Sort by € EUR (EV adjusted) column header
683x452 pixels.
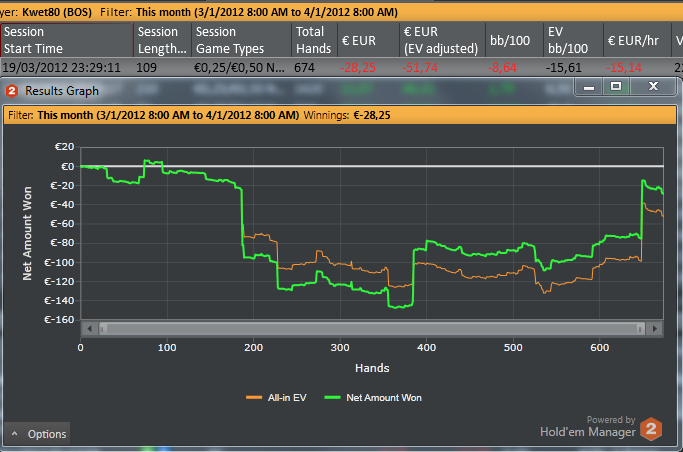442,40
